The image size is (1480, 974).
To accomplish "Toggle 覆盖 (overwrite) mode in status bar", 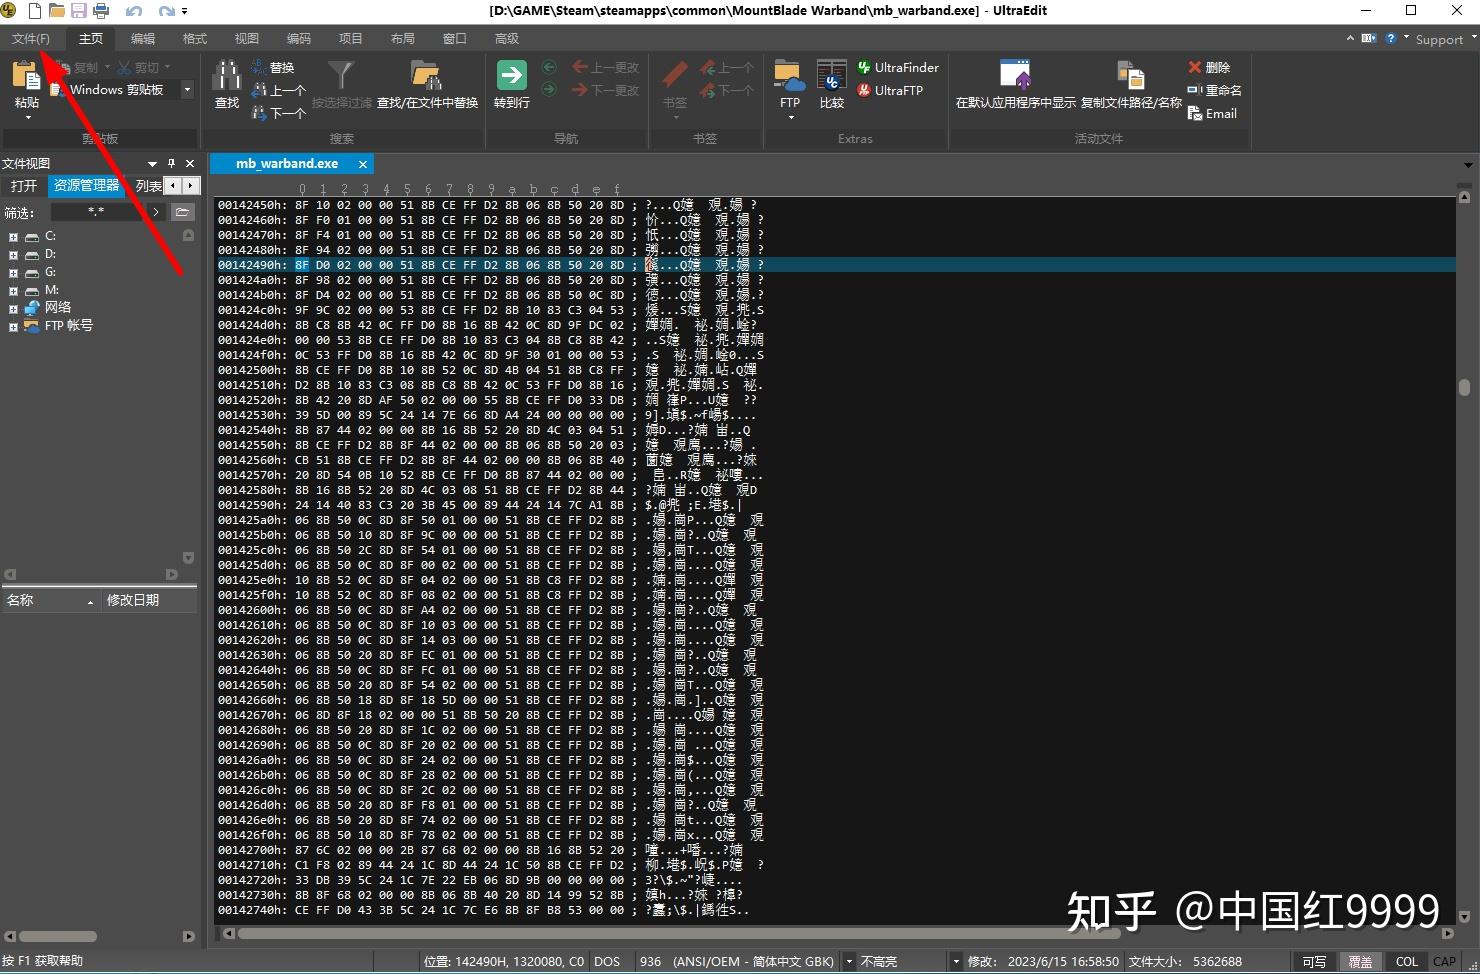I will pyautogui.click(x=1360, y=961).
